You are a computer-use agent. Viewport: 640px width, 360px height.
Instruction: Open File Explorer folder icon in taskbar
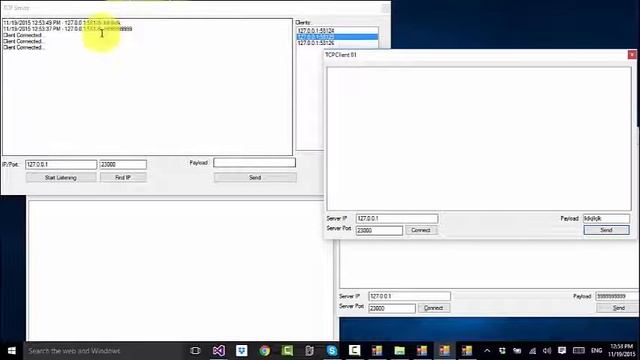[400, 351]
